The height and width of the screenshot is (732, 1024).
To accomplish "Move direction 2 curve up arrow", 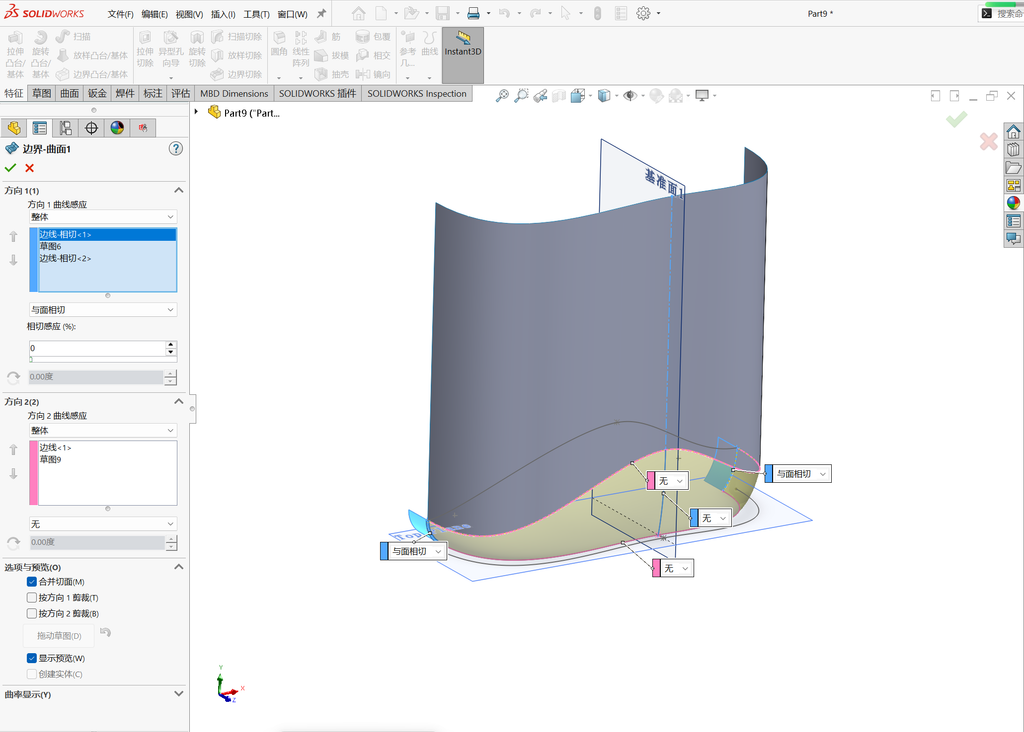I will tap(13, 449).
